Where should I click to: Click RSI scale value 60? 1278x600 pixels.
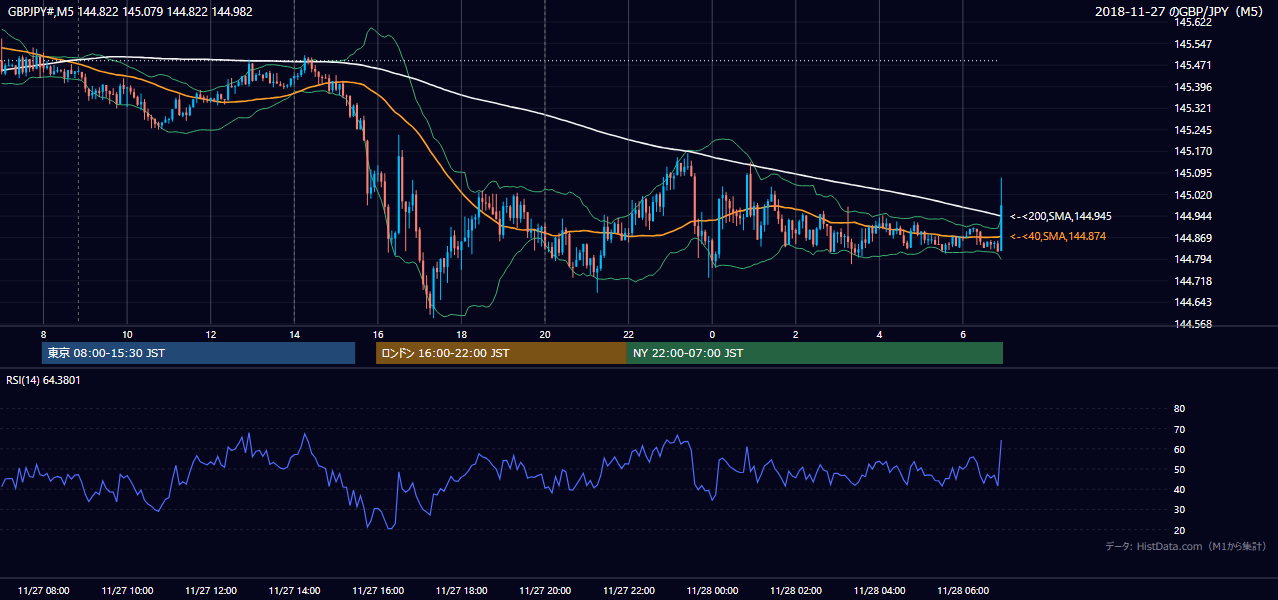pyautogui.click(x=1179, y=449)
